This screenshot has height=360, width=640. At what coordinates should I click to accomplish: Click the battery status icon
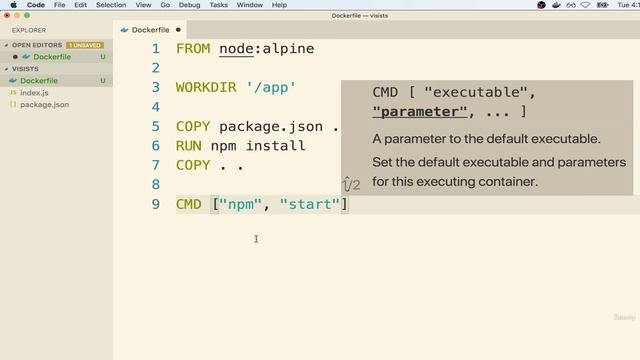602,5
